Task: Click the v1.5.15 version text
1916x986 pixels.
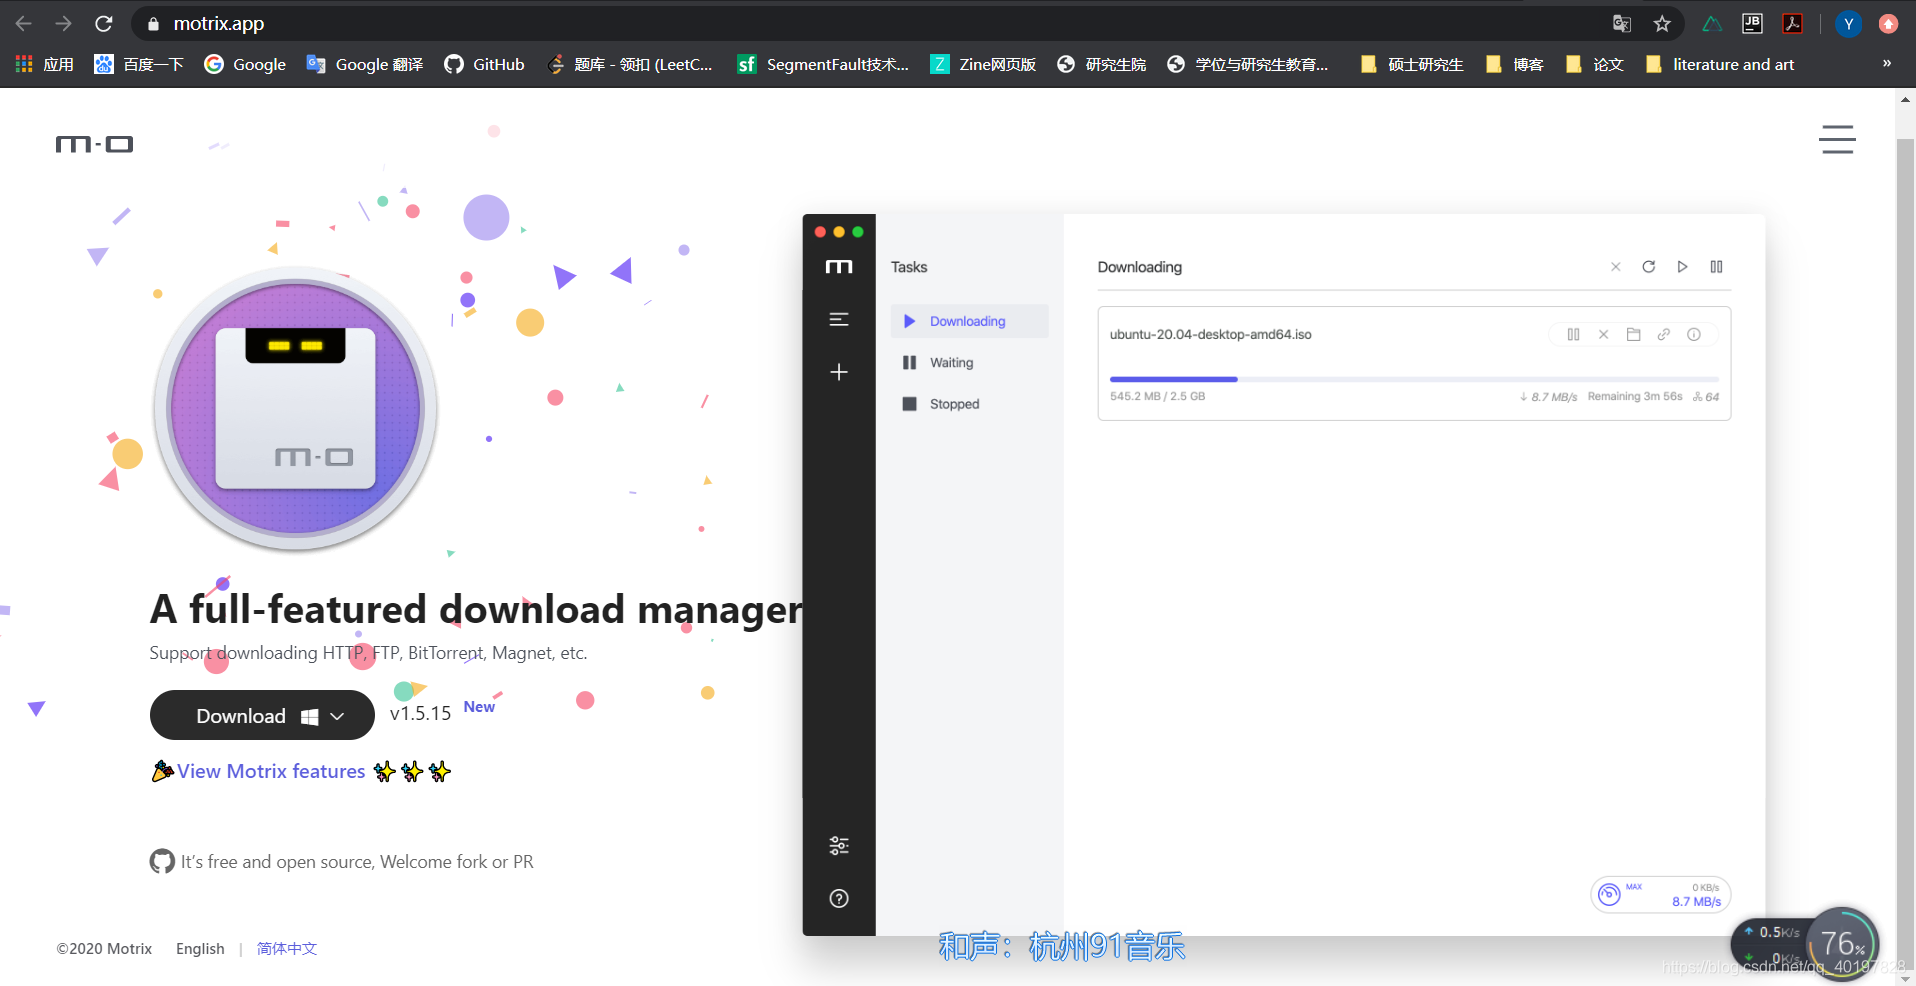Action: (x=420, y=713)
